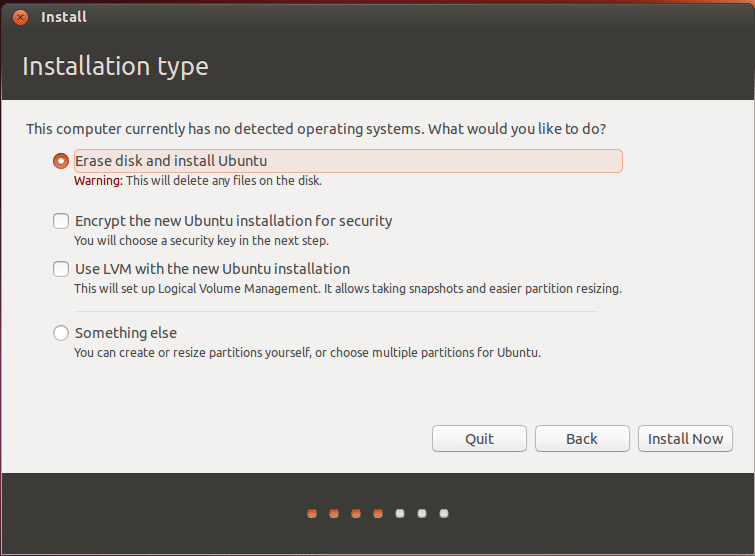Close the Install window with the red button
The width and height of the screenshot is (755, 556).
pyautogui.click(x=20, y=18)
